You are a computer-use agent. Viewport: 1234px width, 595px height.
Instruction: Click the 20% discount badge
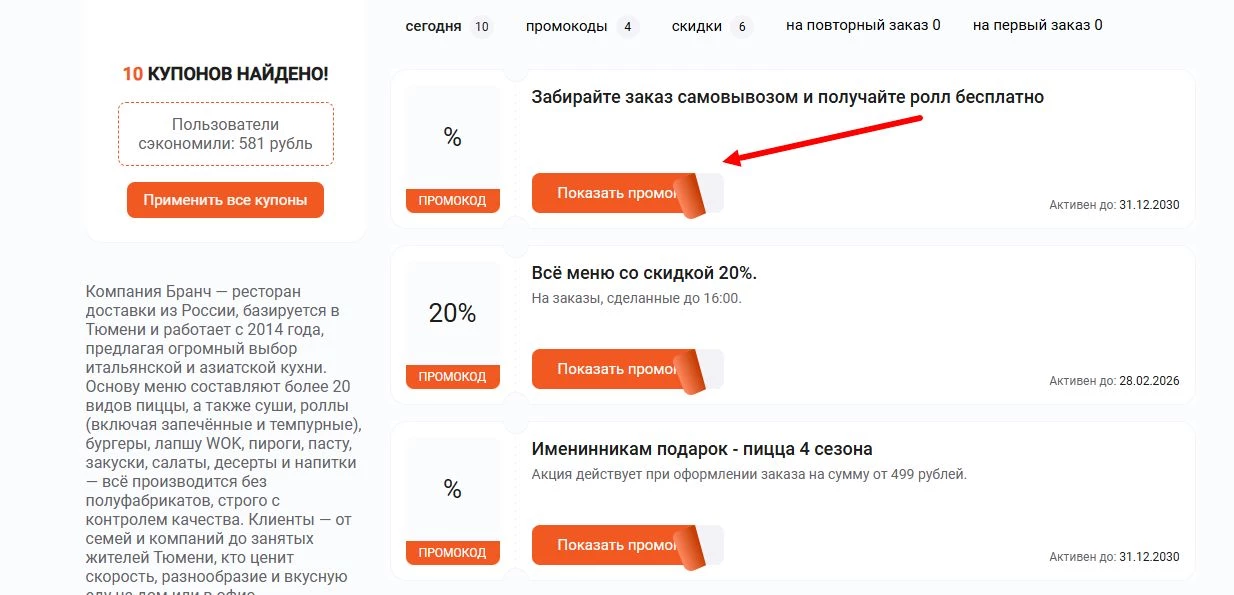coord(452,313)
